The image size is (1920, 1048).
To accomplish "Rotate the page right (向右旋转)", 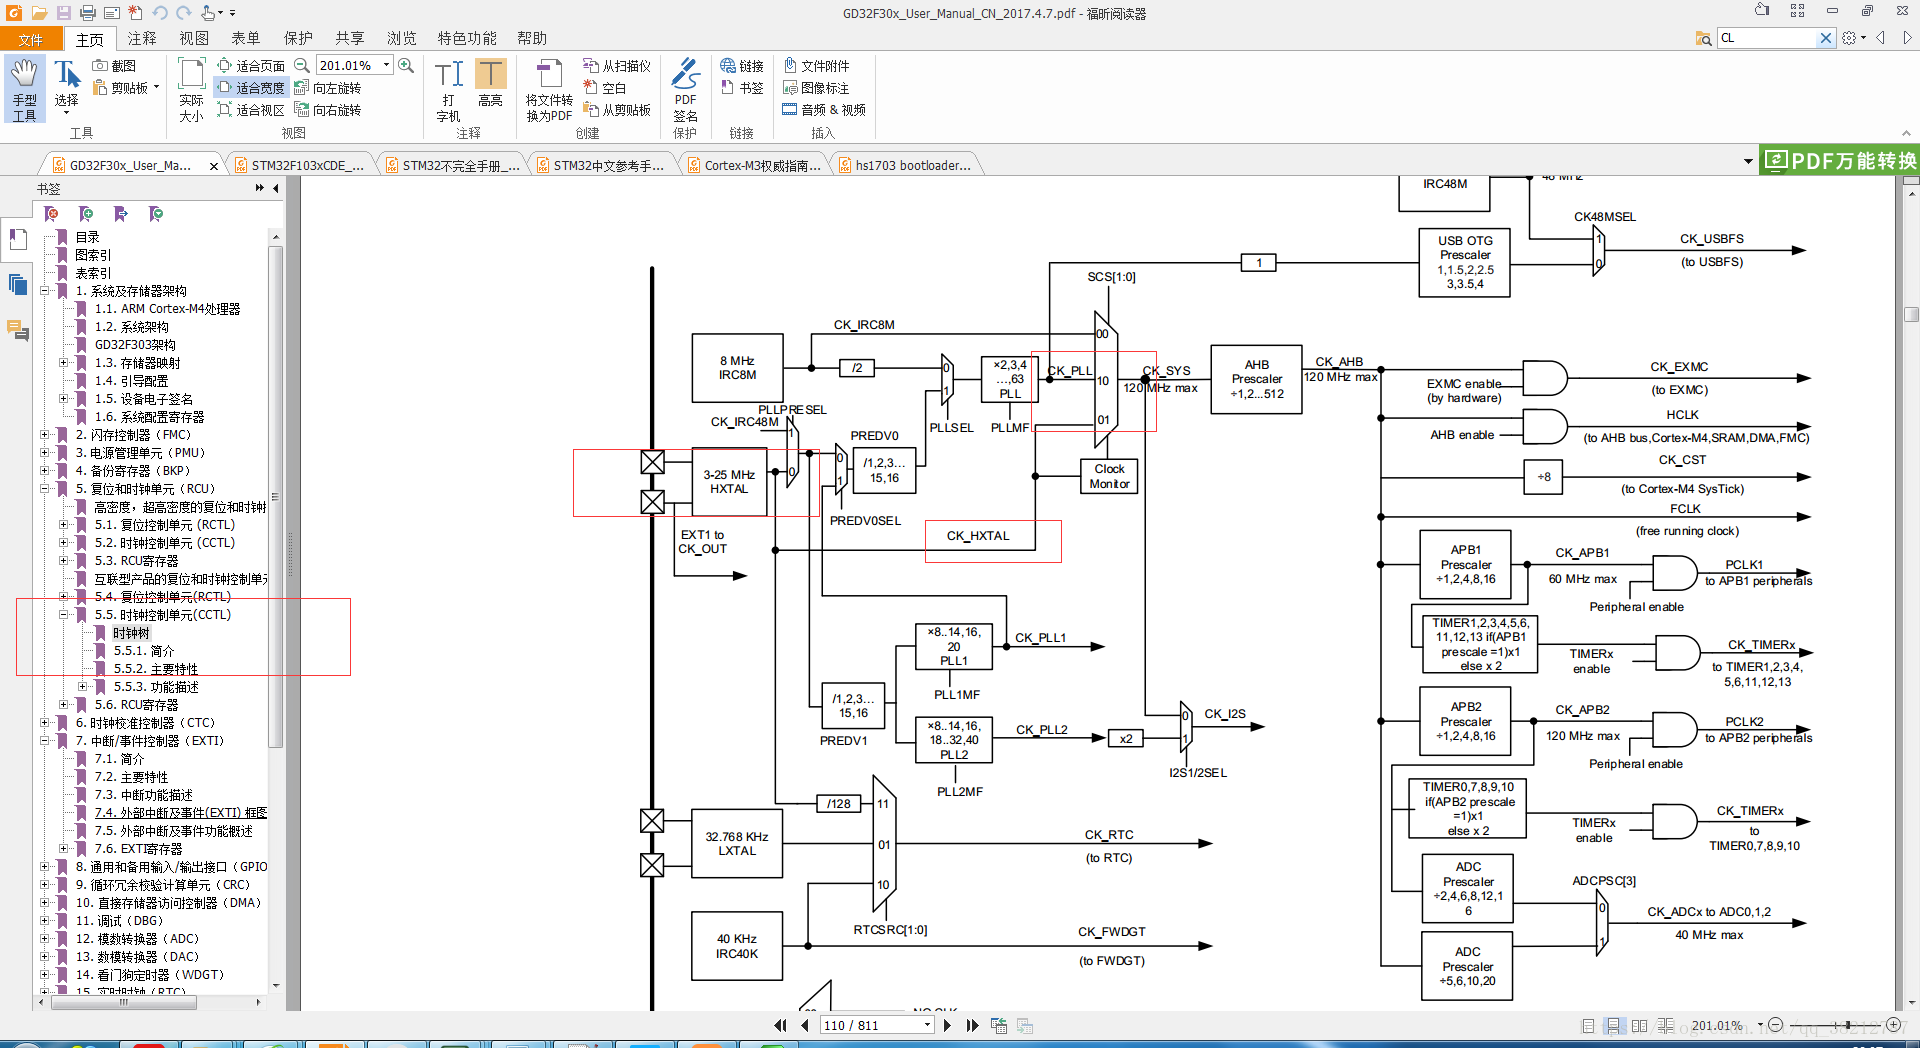I will point(328,110).
